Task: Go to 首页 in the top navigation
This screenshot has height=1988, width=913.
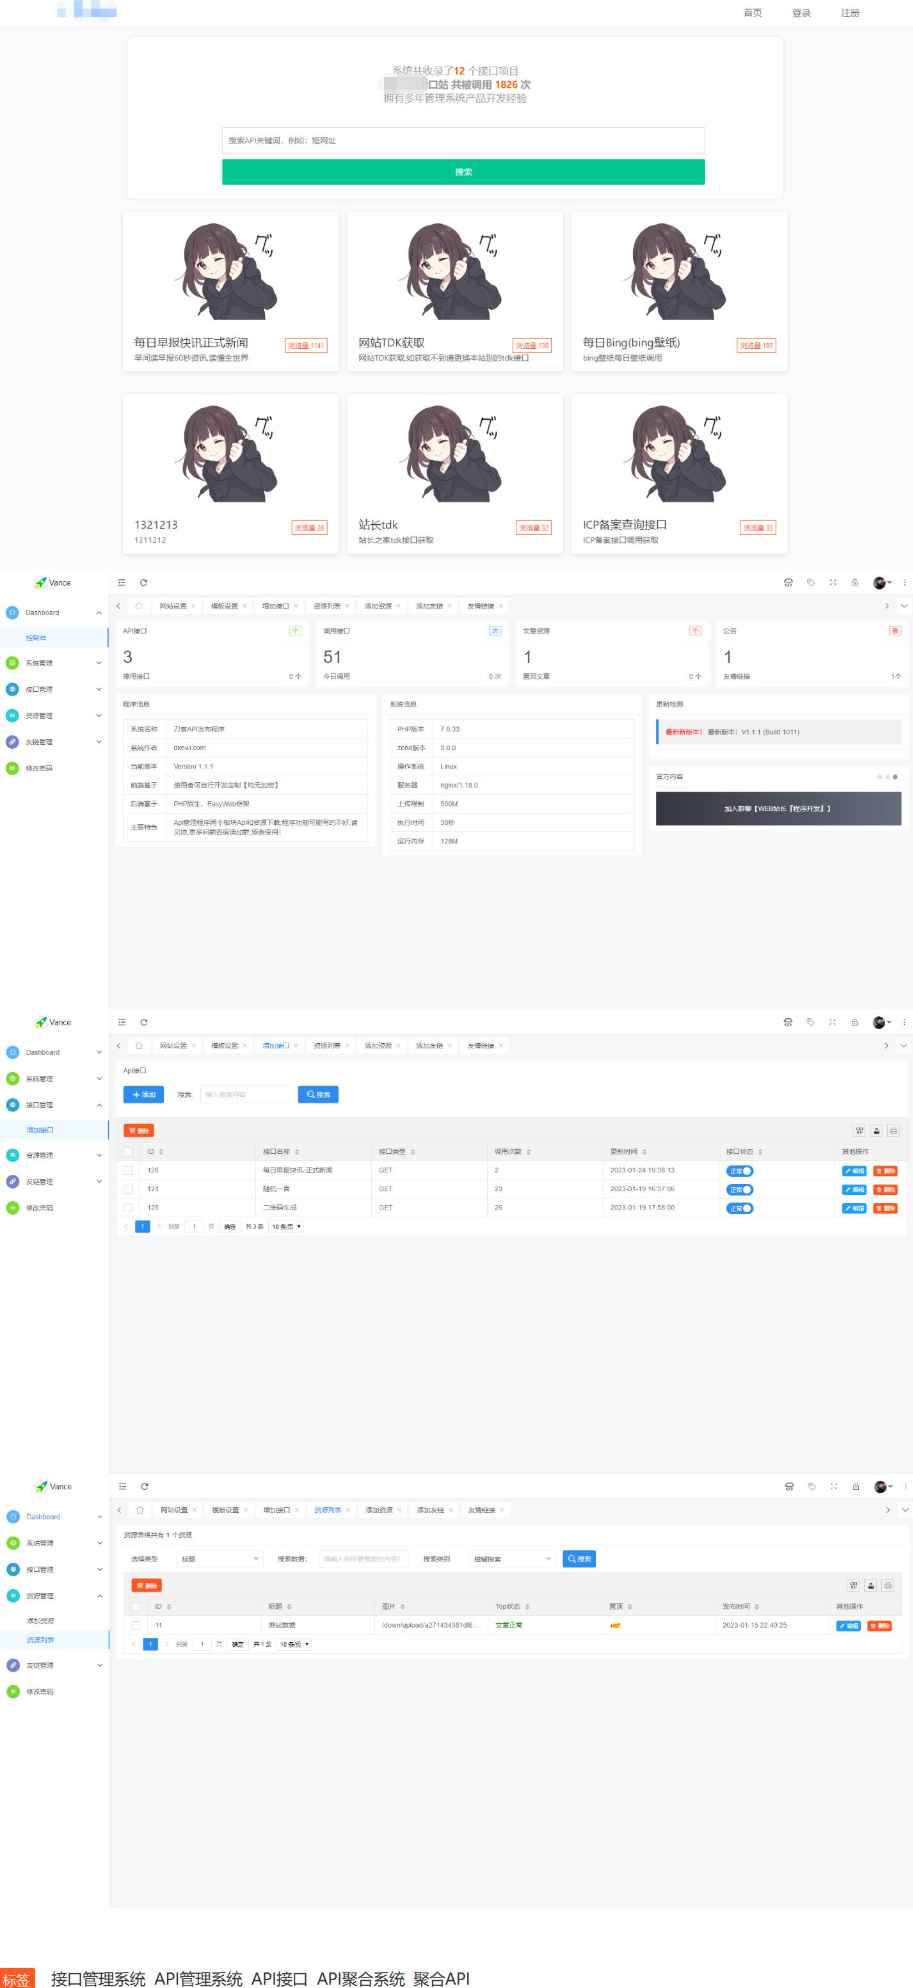Action: [x=752, y=13]
